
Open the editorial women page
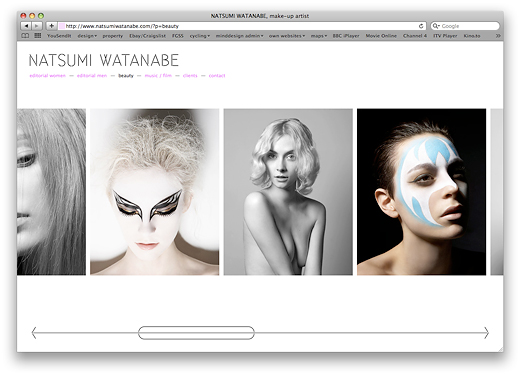pos(48,76)
